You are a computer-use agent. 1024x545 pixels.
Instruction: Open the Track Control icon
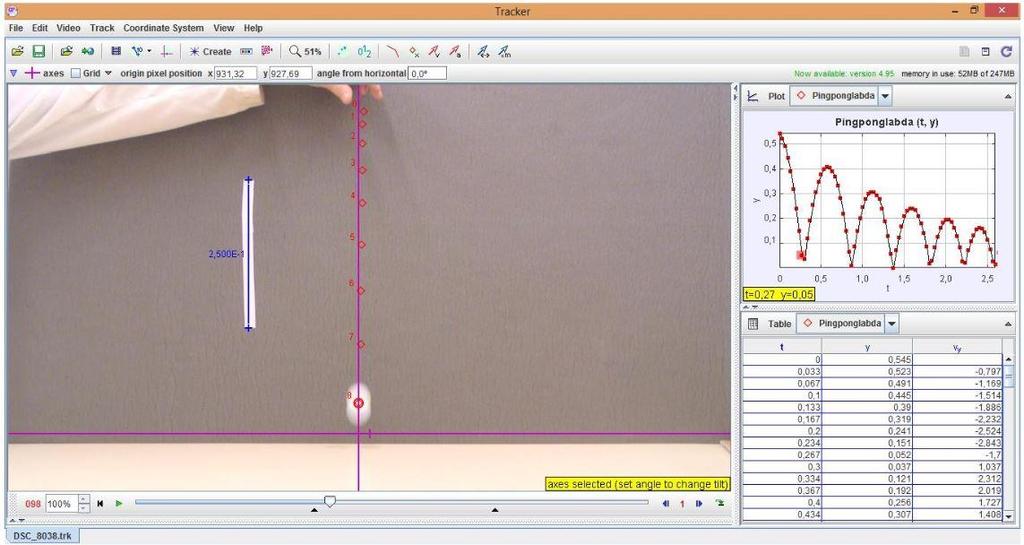coord(246,51)
